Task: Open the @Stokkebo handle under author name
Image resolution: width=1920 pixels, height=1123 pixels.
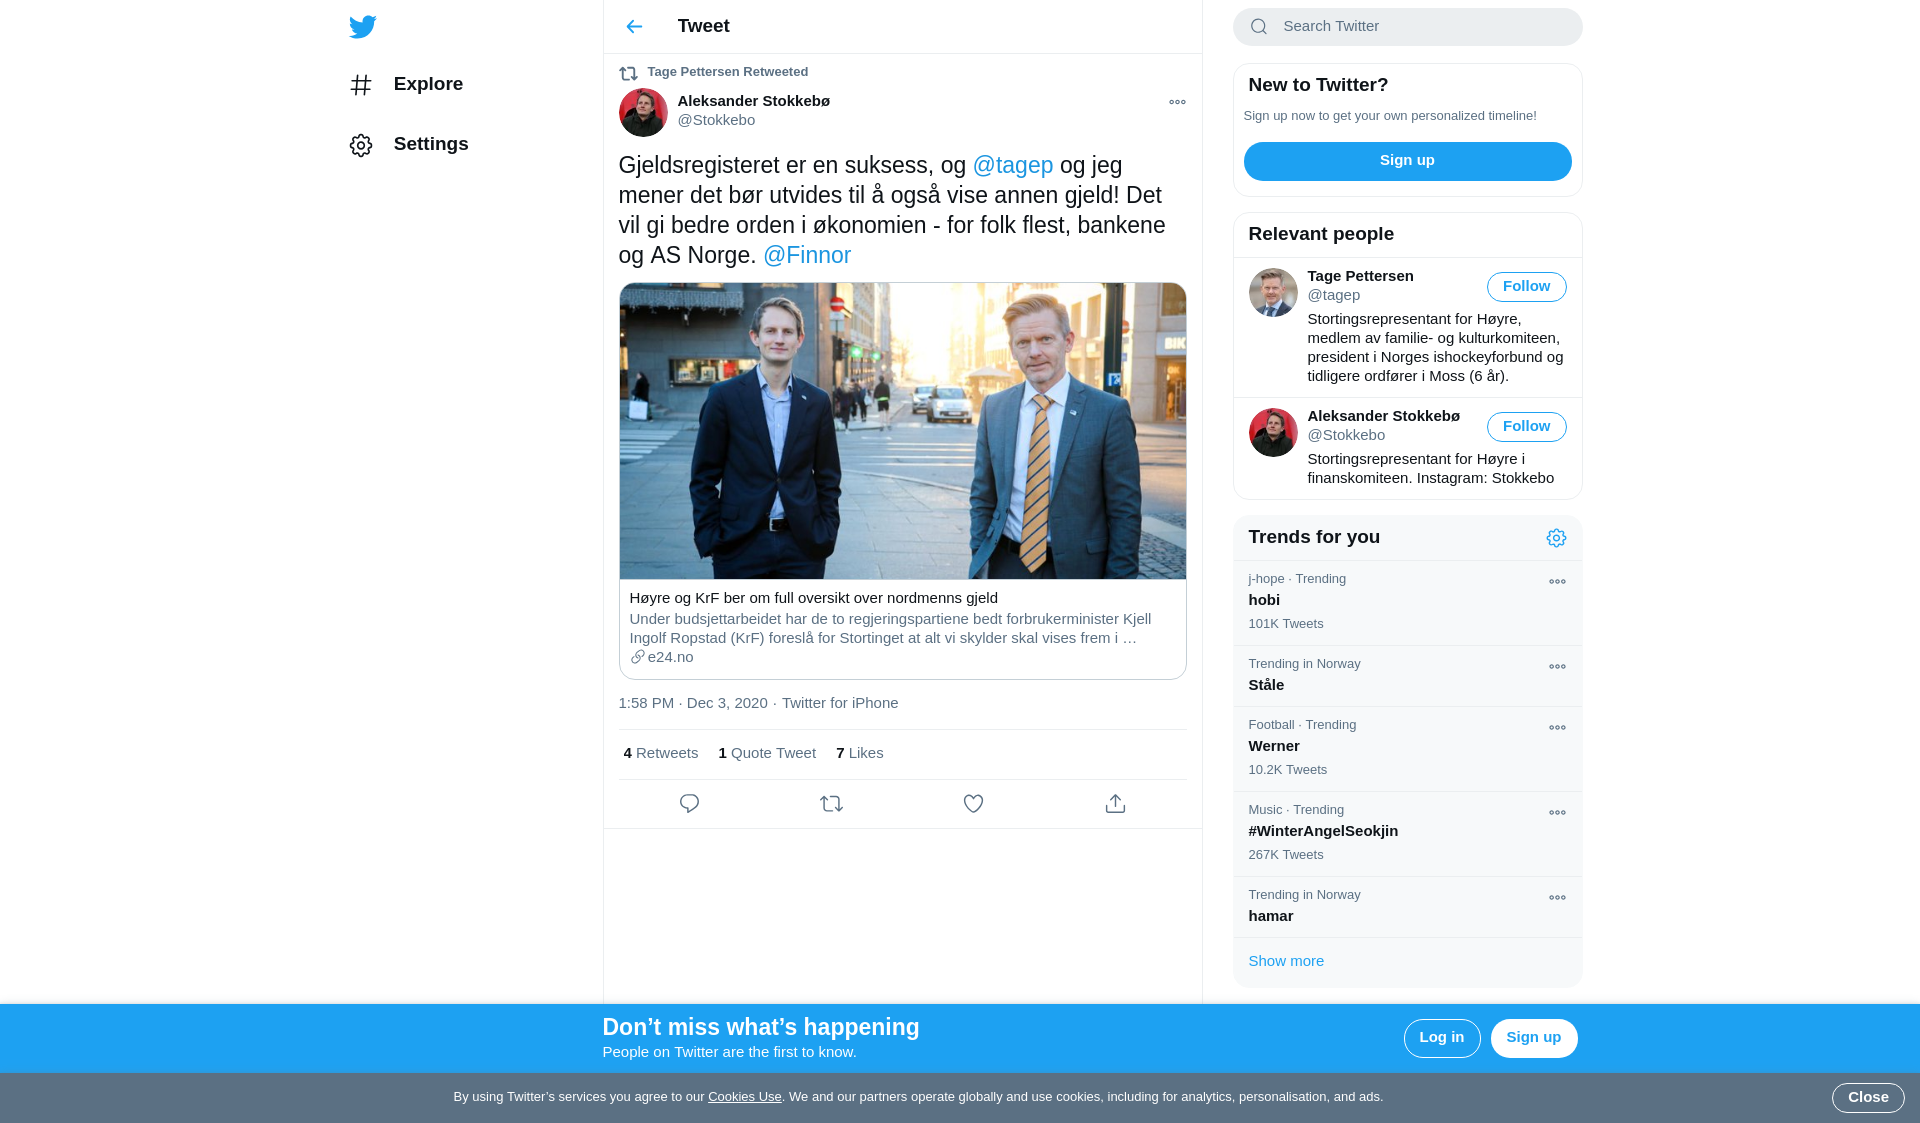Action: click(x=716, y=120)
